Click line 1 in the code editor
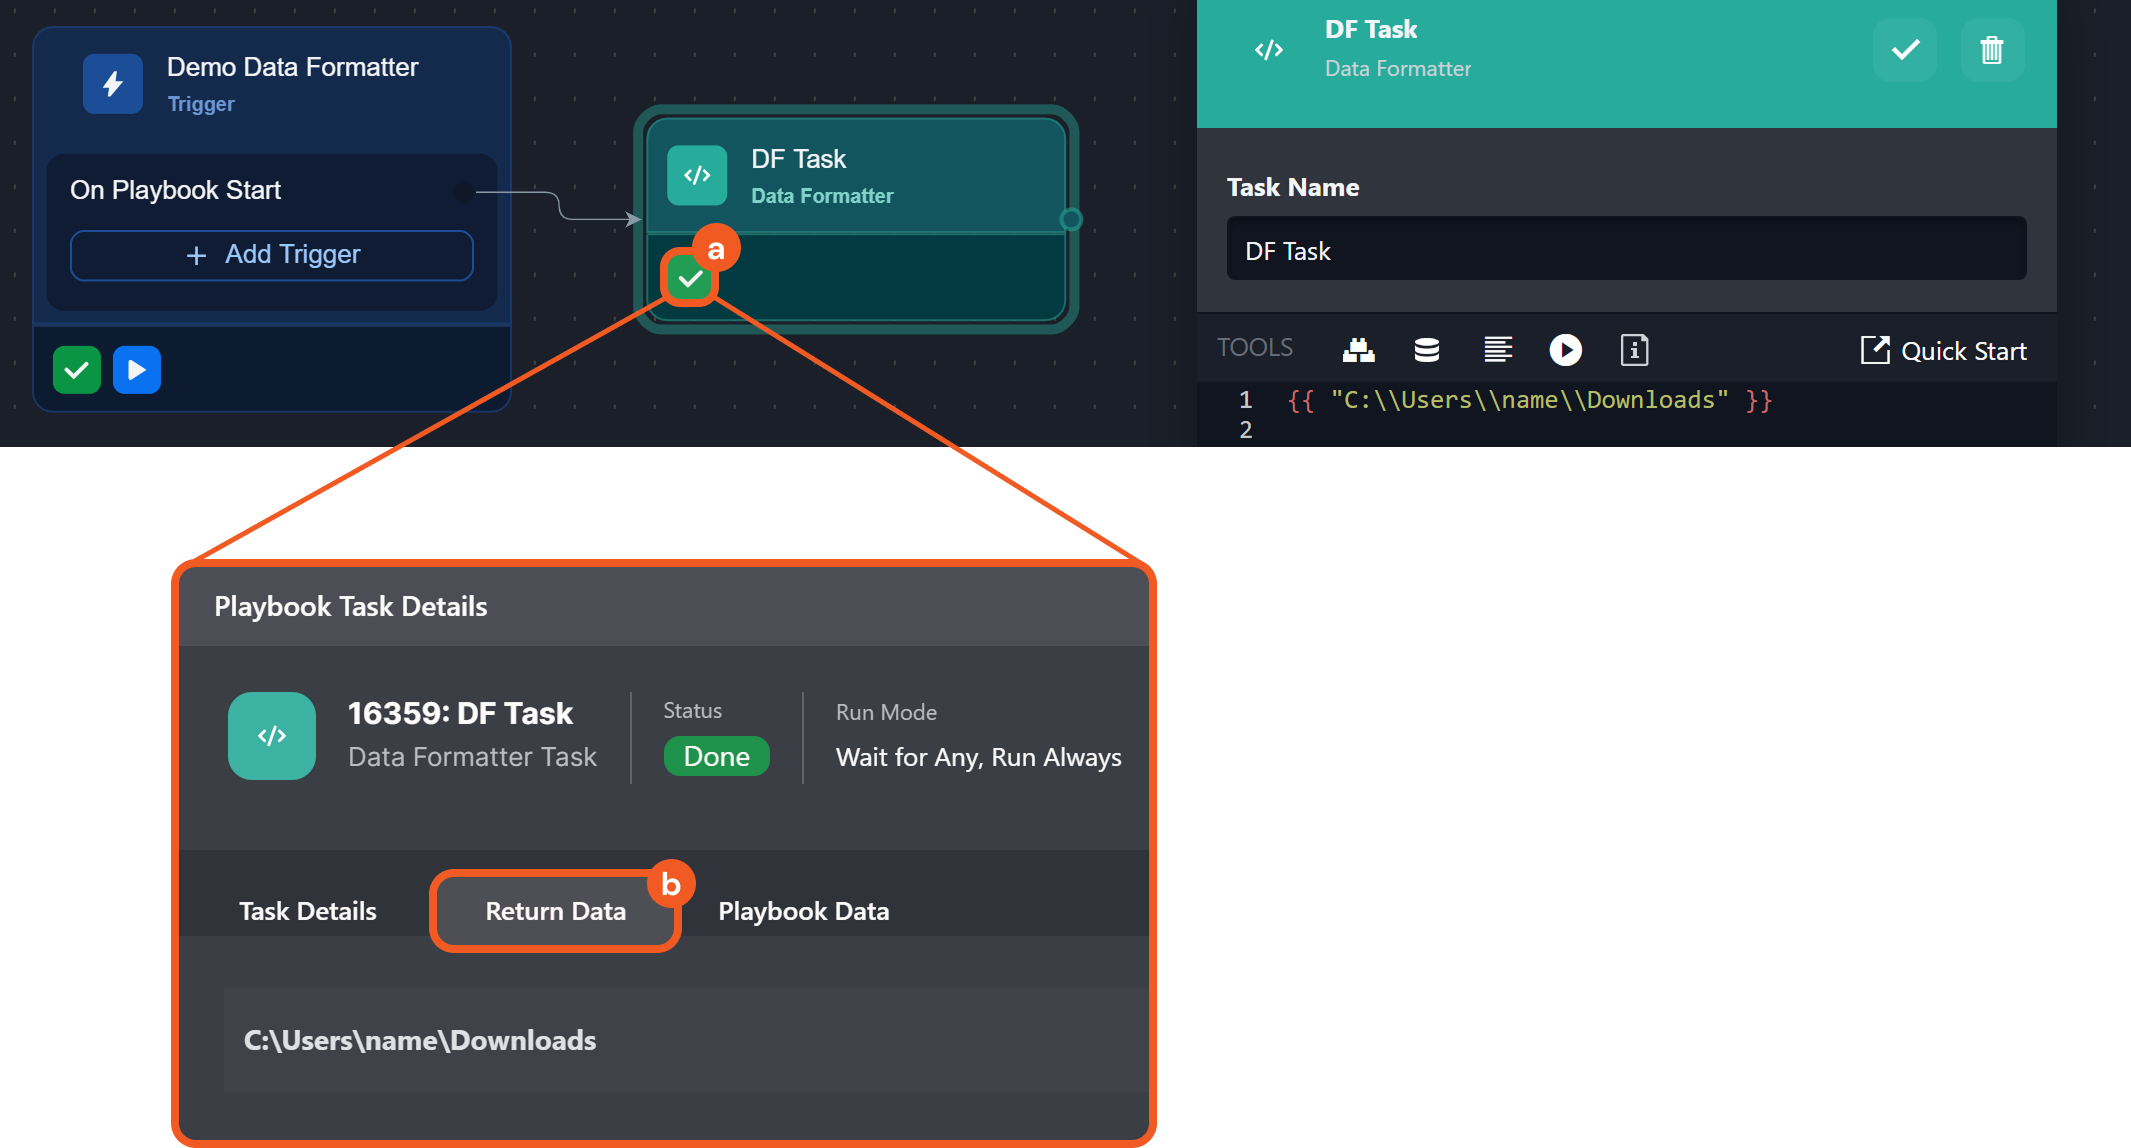2131x1148 pixels. (1528, 400)
